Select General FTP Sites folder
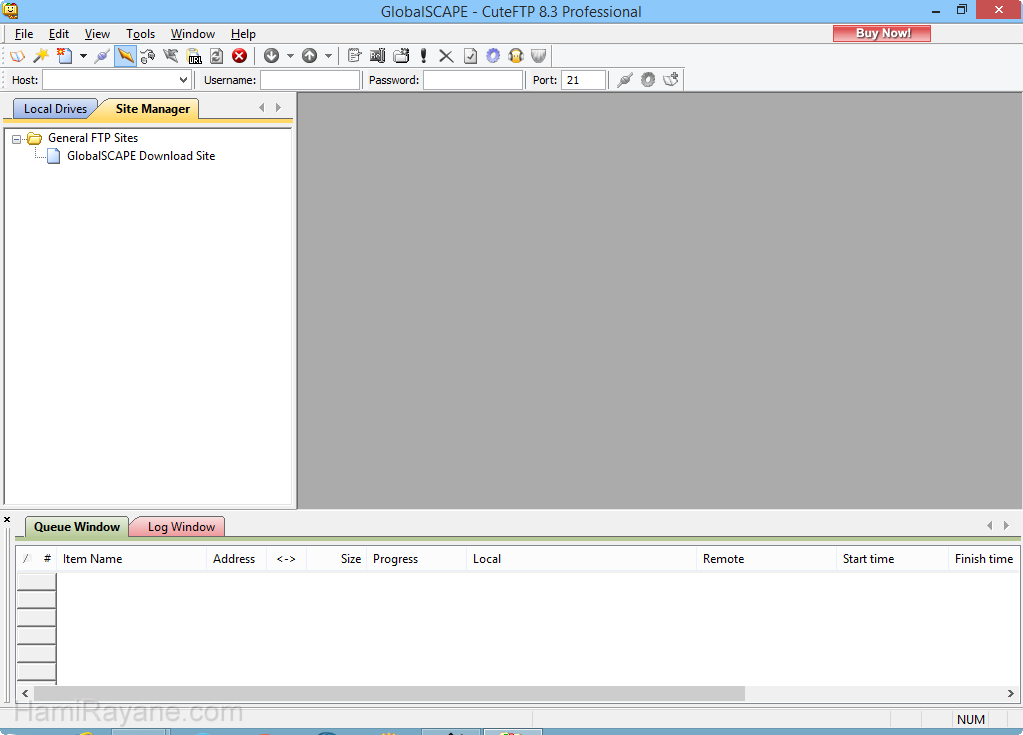The width and height of the screenshot is (1023, 735). pos(93,138)
